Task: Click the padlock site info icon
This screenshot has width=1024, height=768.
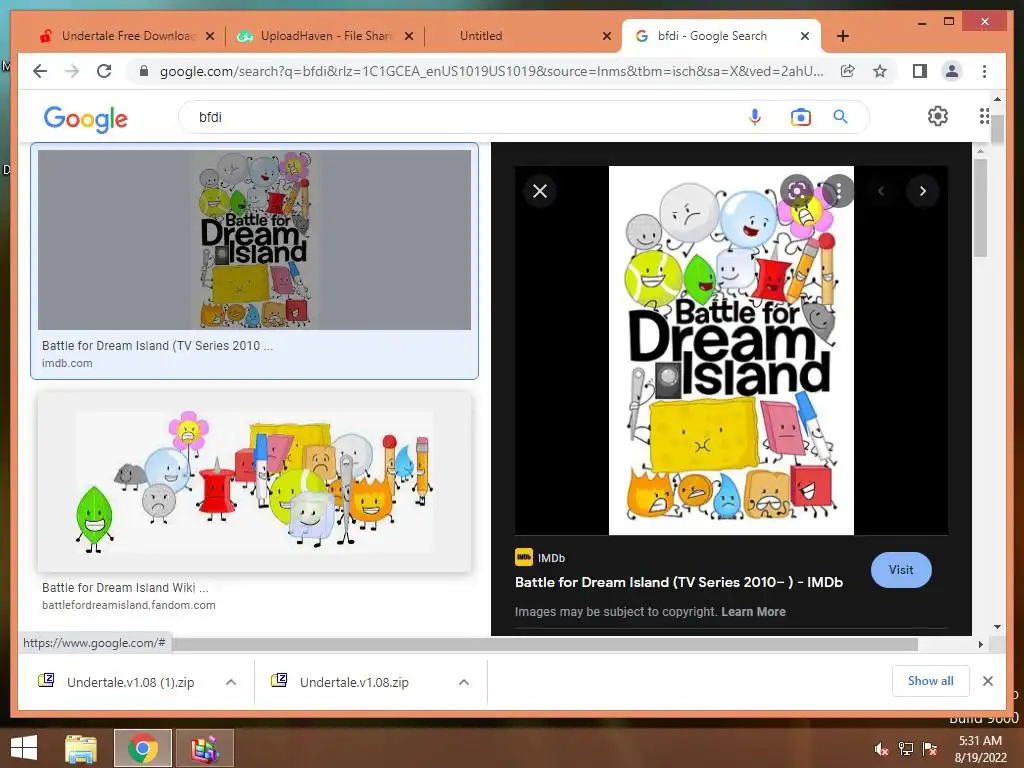Action: [144, 71]
